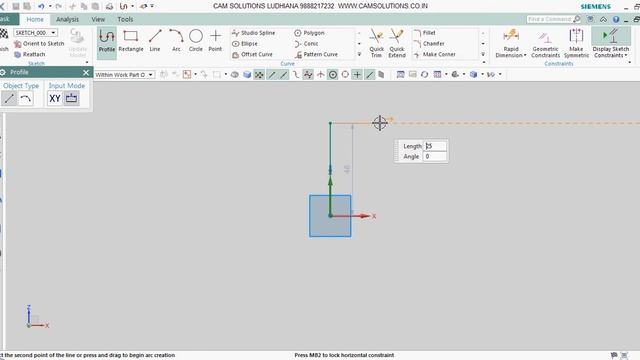Open the Tools ribbon tab

pyautogui.click(x=125, y=19)
